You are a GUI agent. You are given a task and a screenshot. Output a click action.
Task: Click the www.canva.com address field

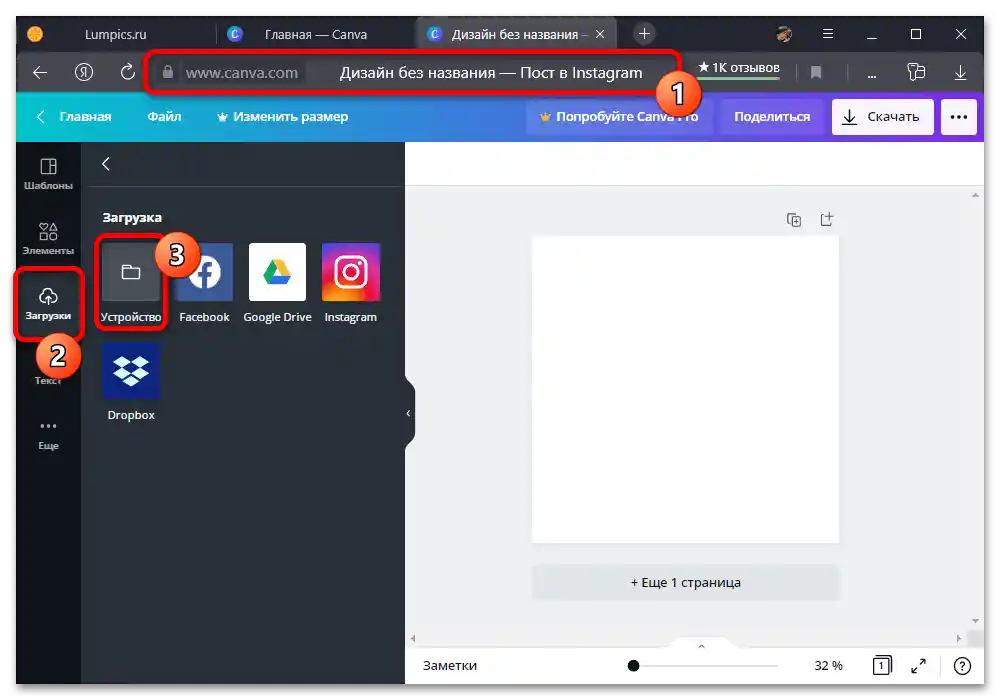click(x=241, y=73)
